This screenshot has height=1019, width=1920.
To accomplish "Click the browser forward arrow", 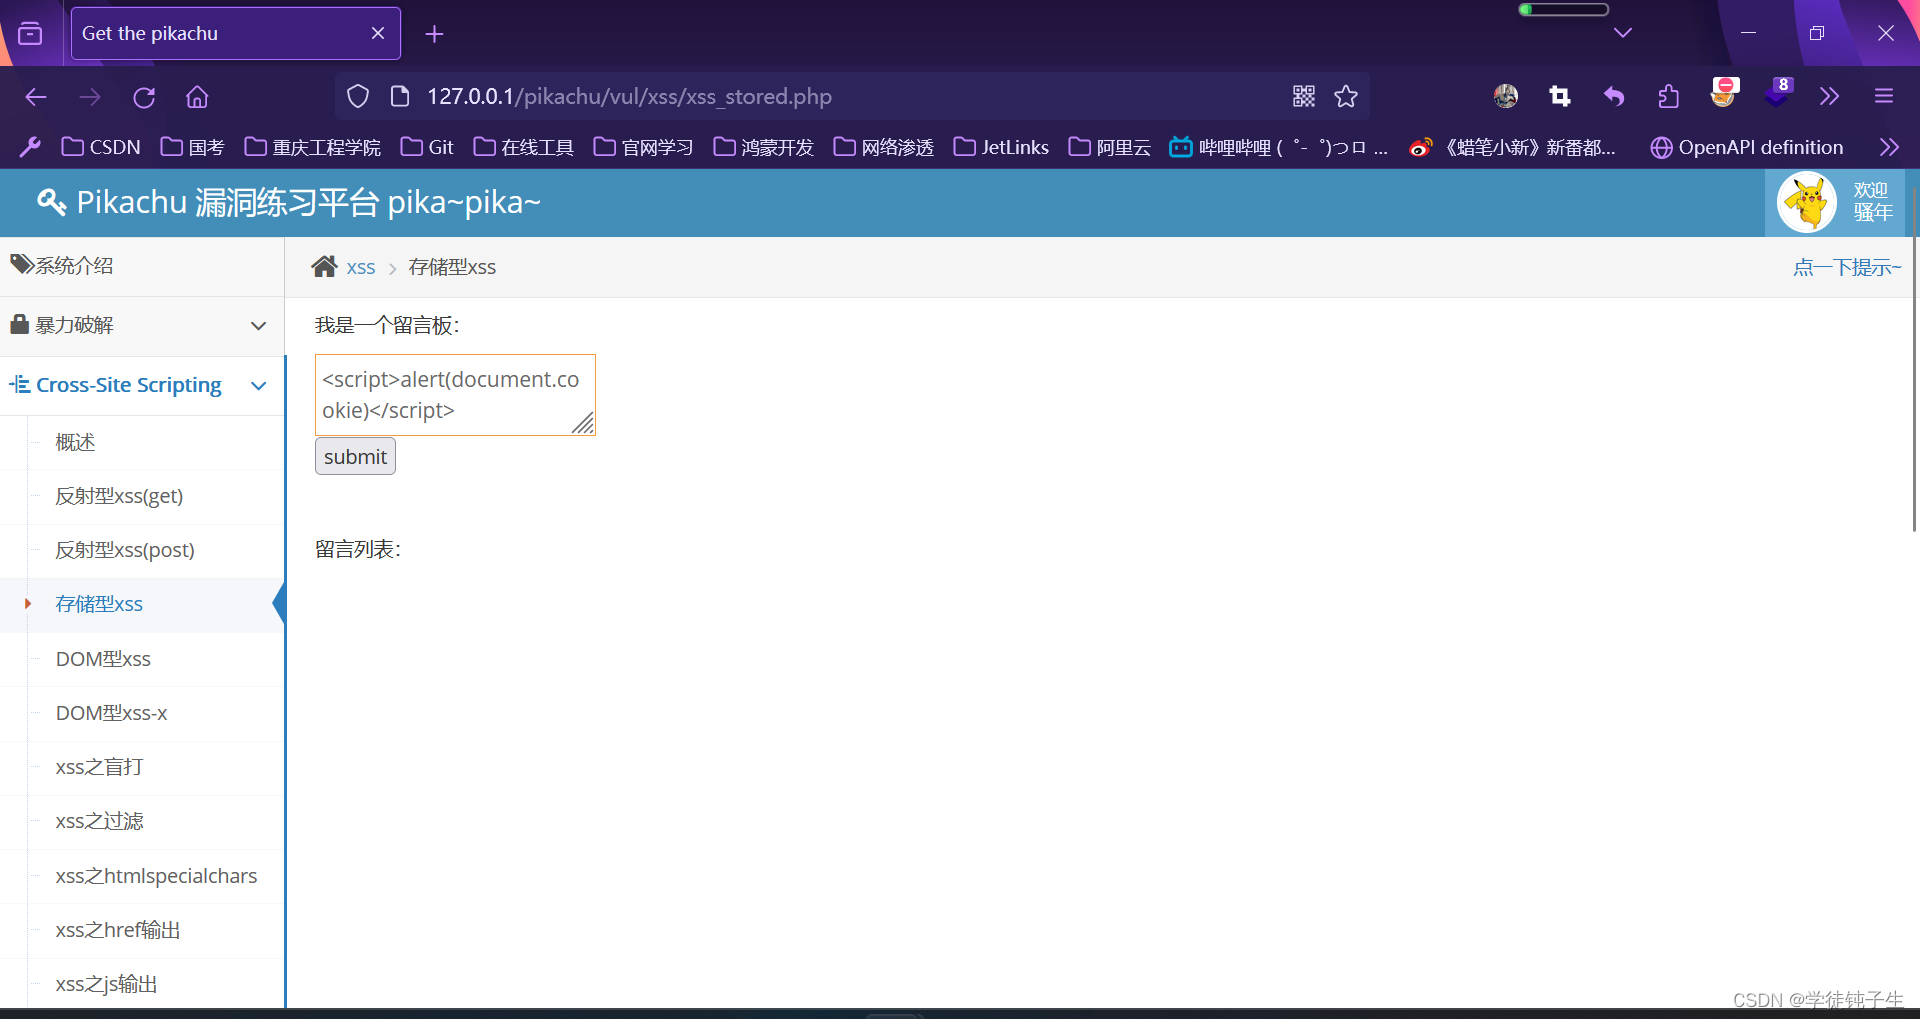I will (x=90, y=97).
